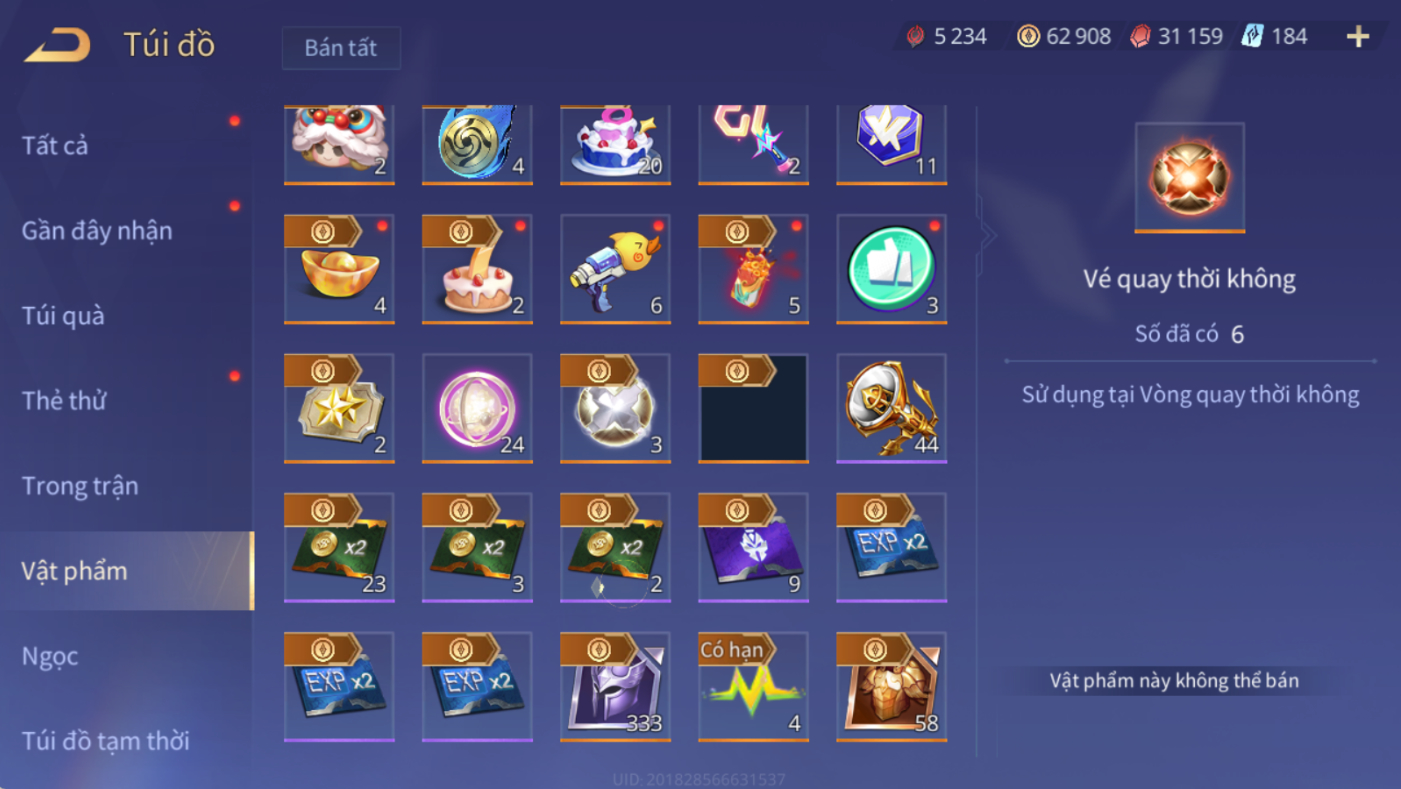This screenshot has height=789, width=1401.
Task: Select the birthday cake item with count 20
Action: (615, 145)
